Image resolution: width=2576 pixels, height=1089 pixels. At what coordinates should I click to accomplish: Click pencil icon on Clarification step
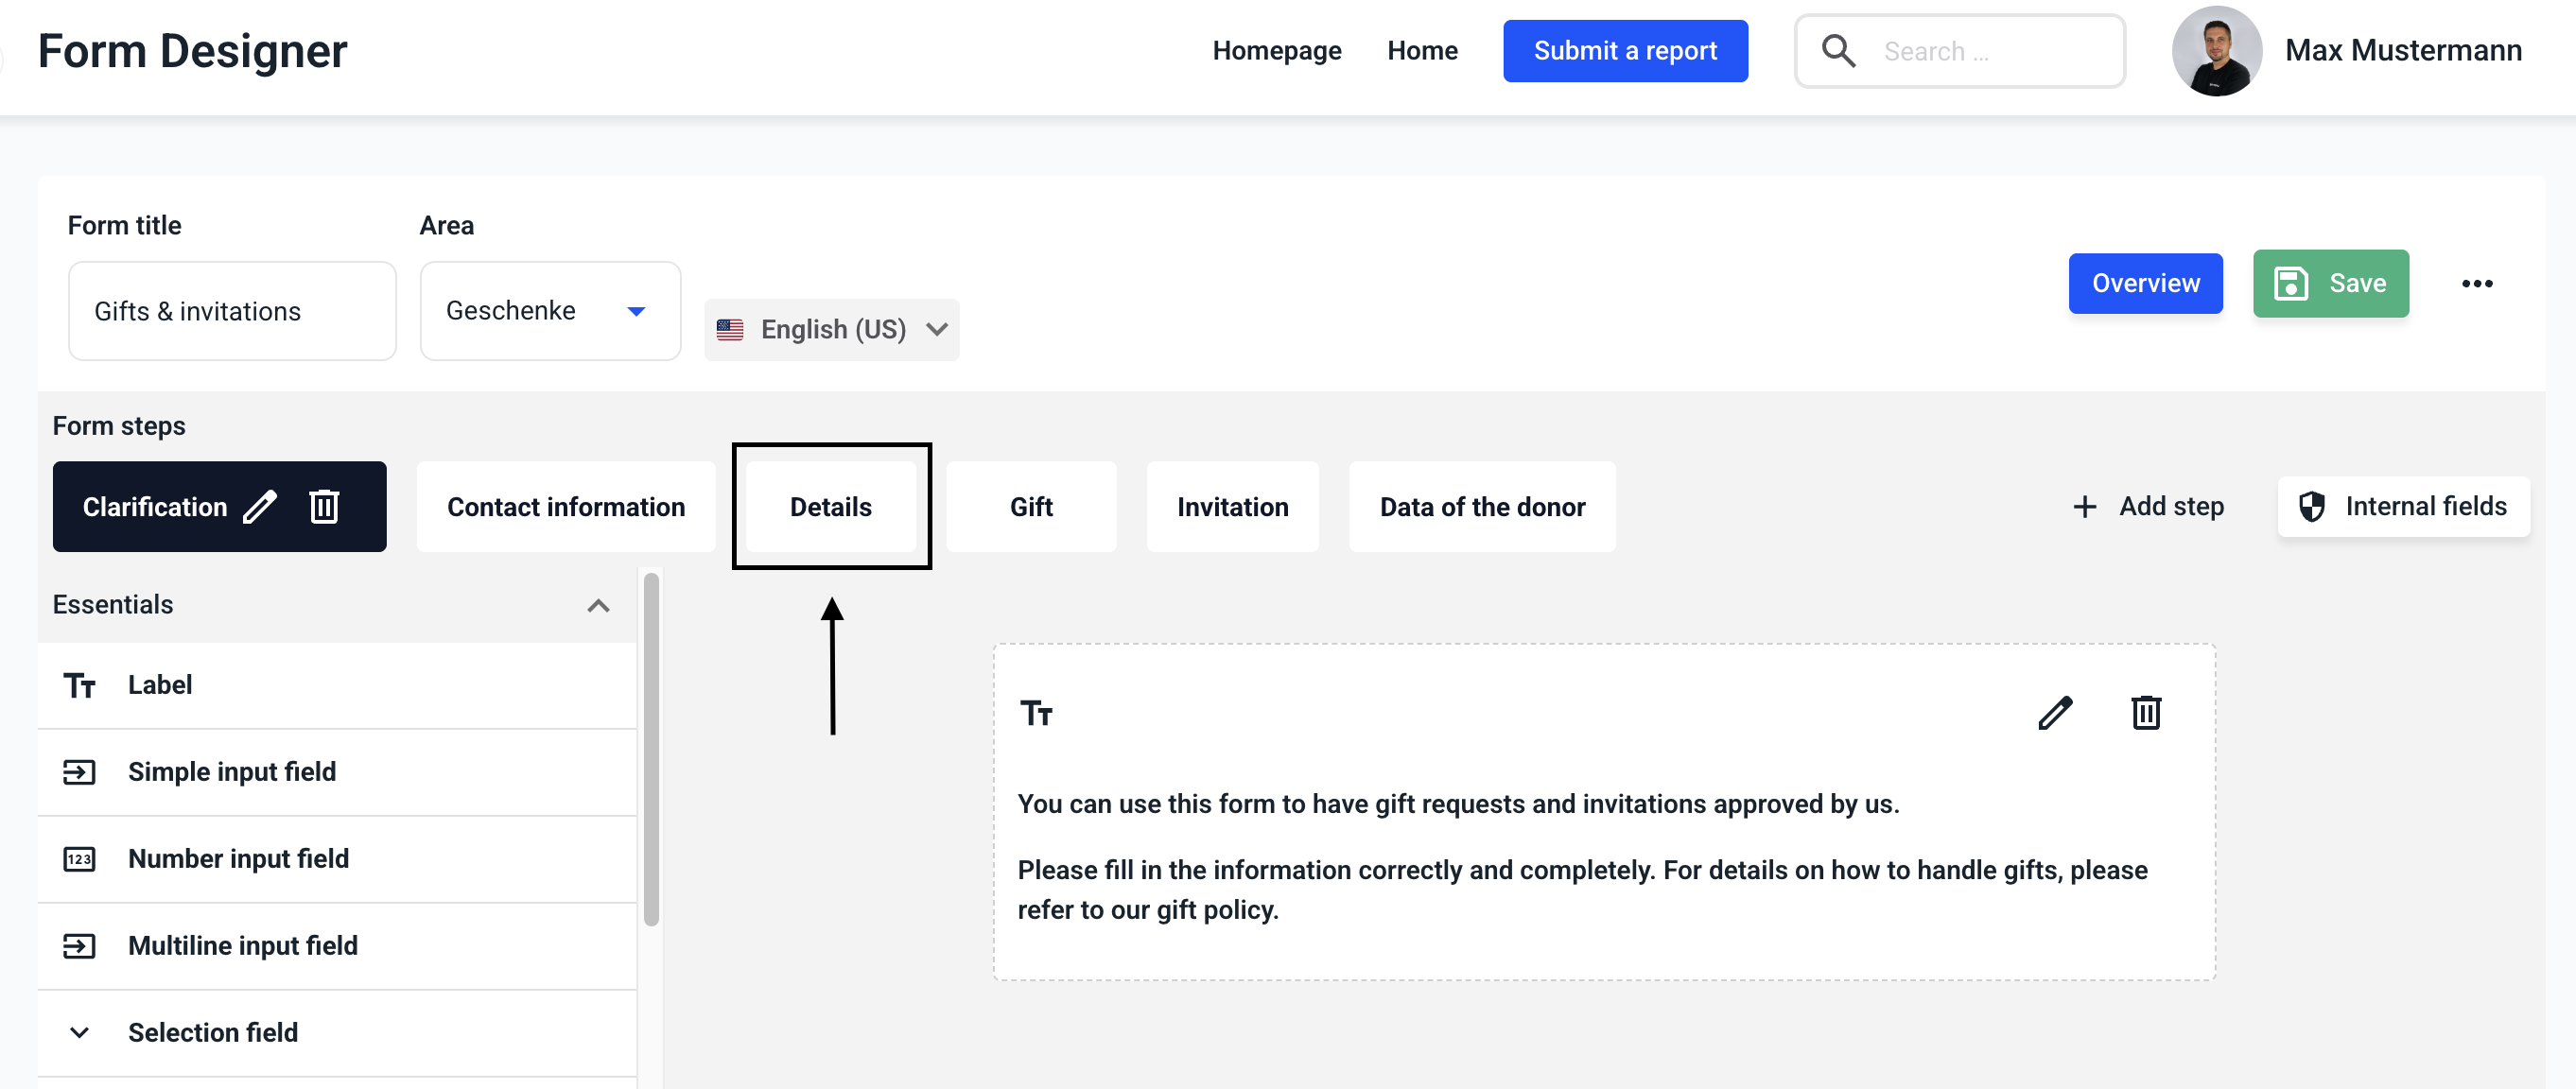tap(260, 507)
